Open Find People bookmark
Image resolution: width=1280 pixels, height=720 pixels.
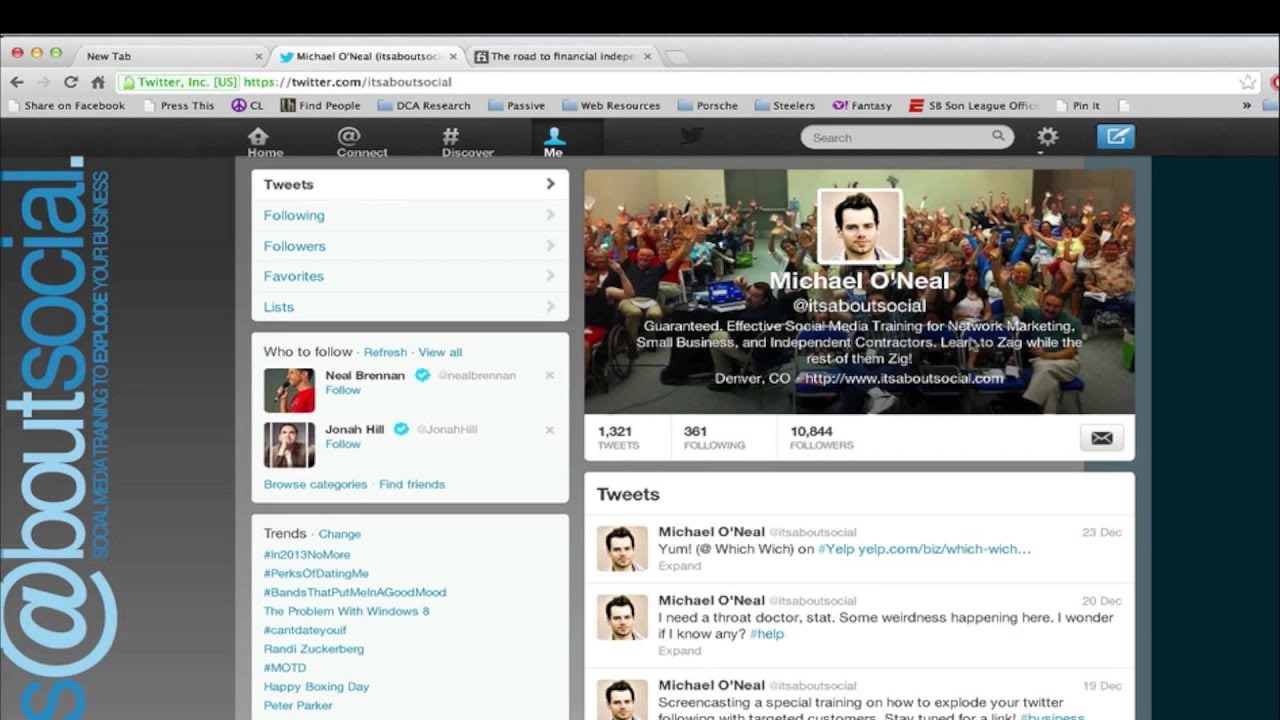tap(320, 105)
